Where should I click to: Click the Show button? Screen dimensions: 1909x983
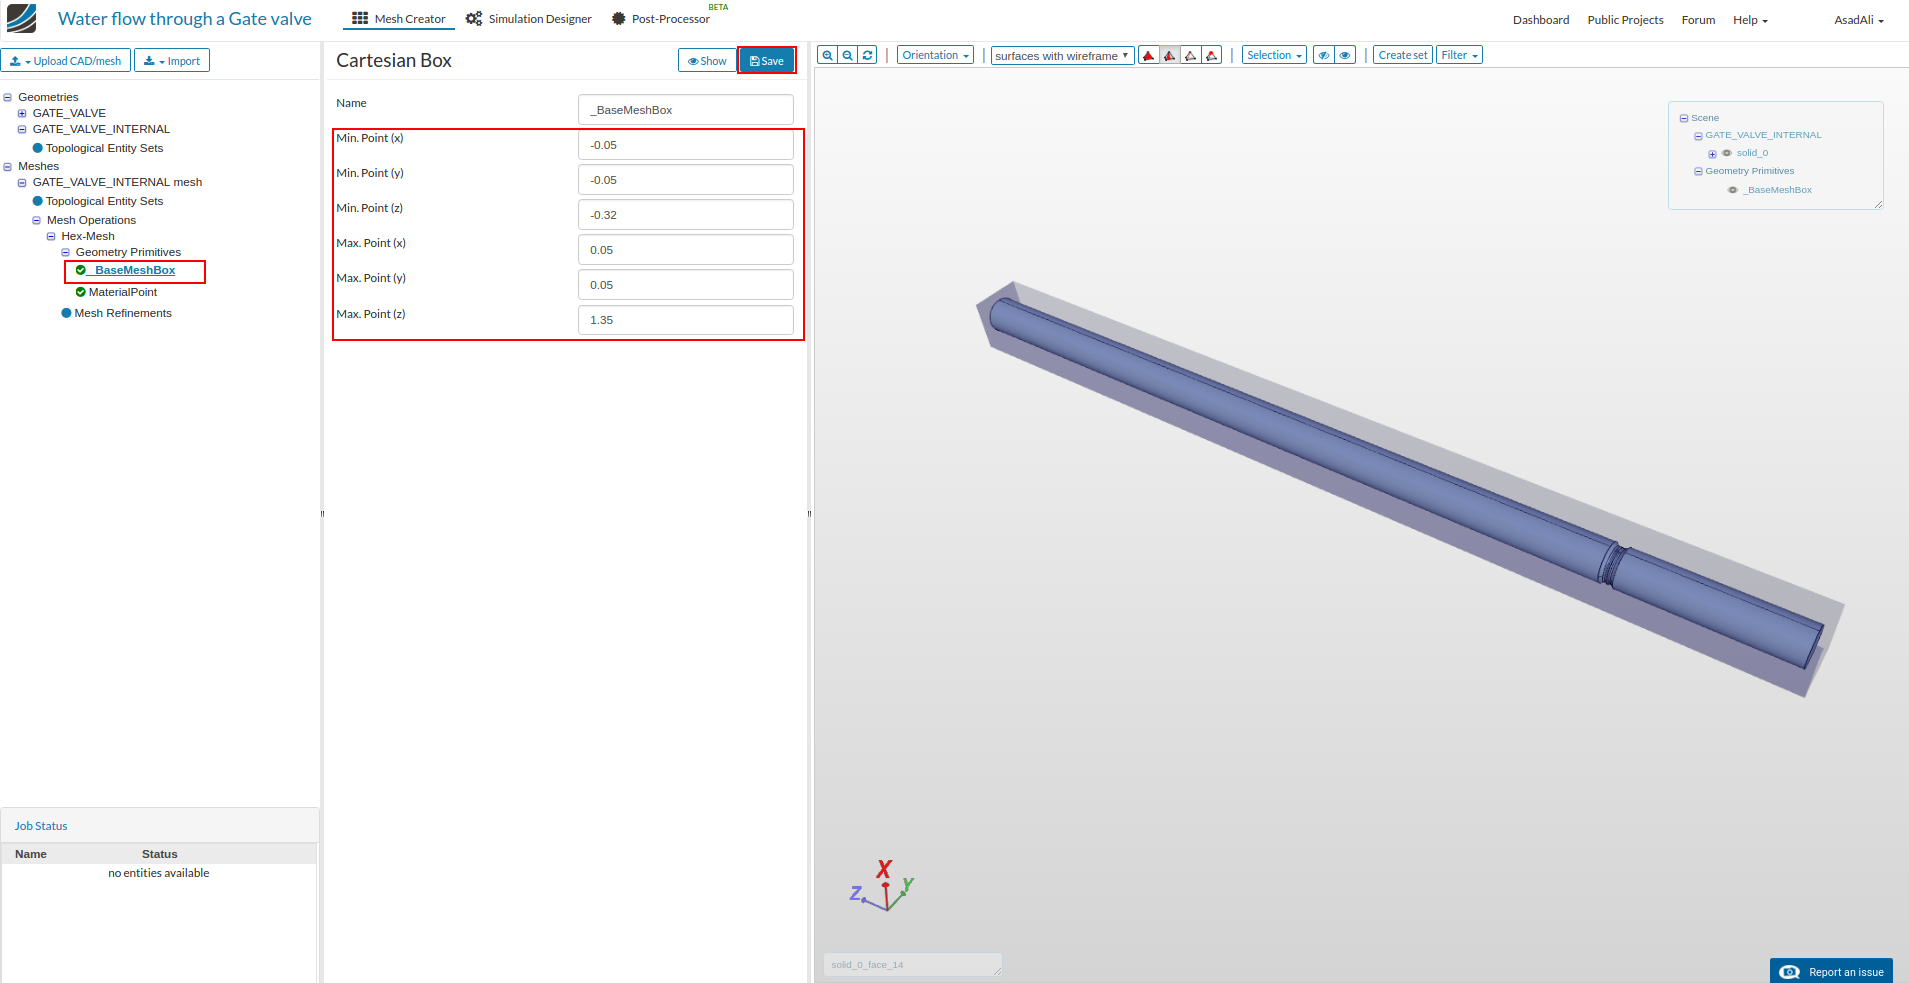click(707, 61)
